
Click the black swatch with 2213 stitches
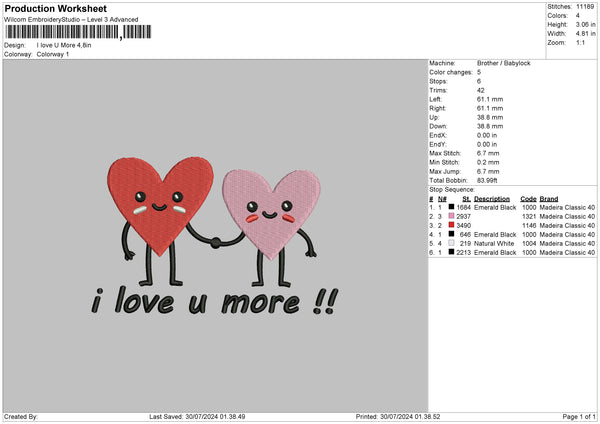452,252
